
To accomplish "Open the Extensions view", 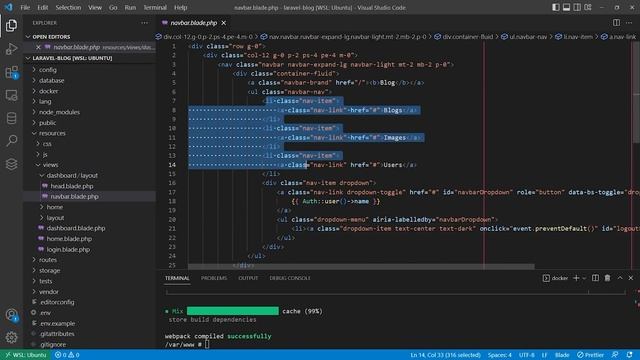I will [11, 72].
